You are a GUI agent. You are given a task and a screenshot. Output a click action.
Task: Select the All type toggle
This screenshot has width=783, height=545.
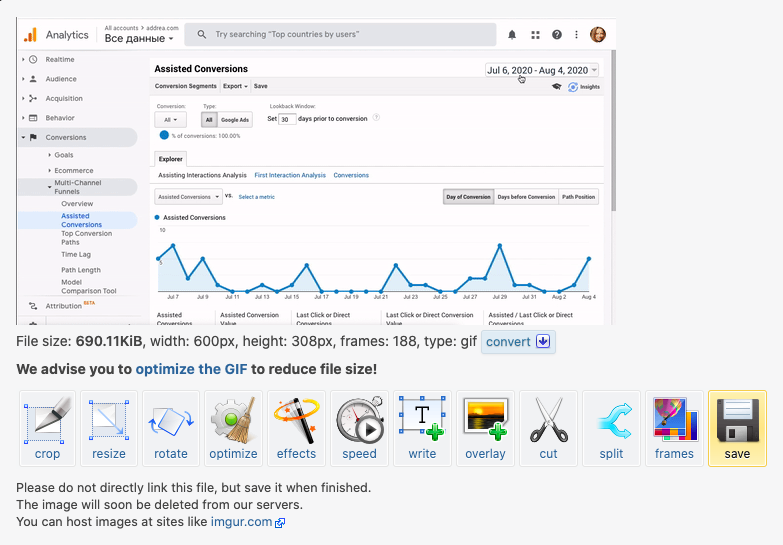209,120
